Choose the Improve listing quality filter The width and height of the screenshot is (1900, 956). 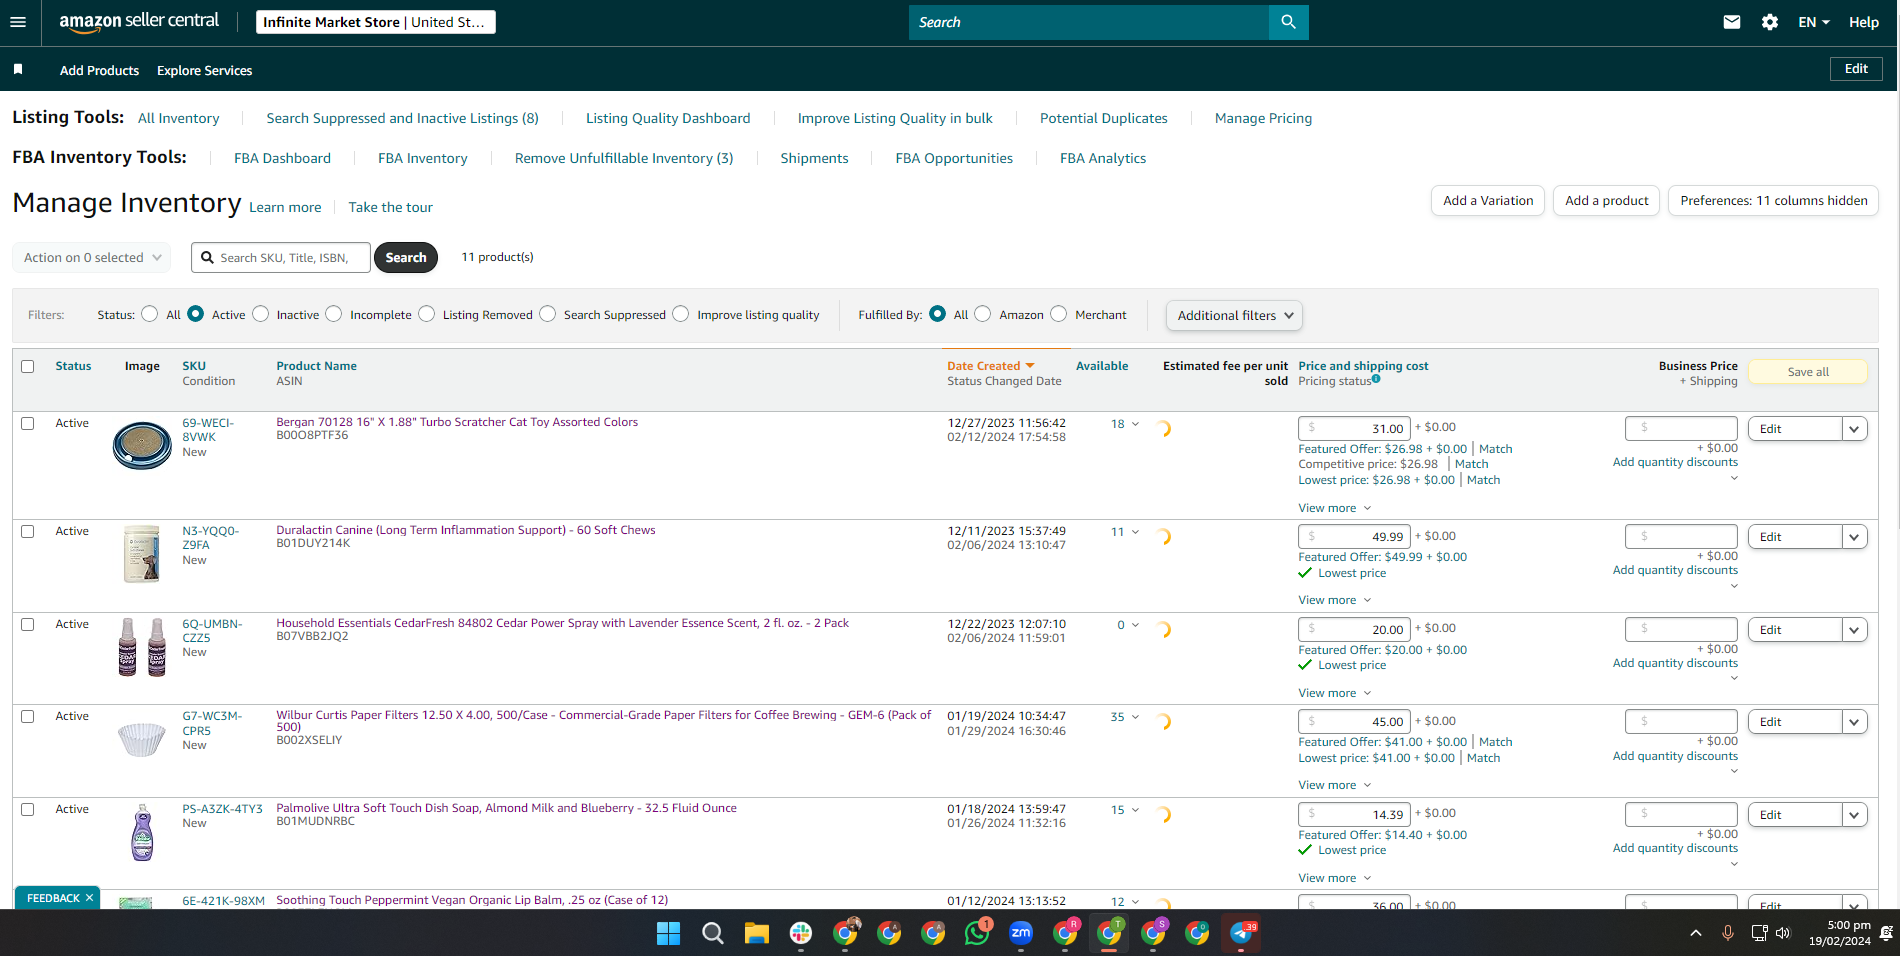[681, 314]
